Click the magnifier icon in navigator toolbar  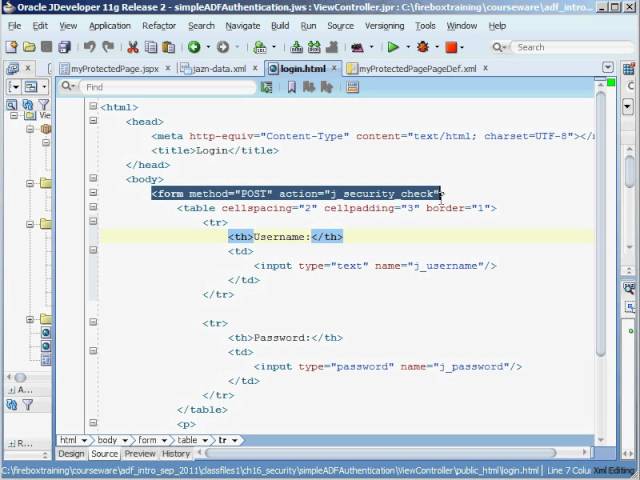click(11, 105)
